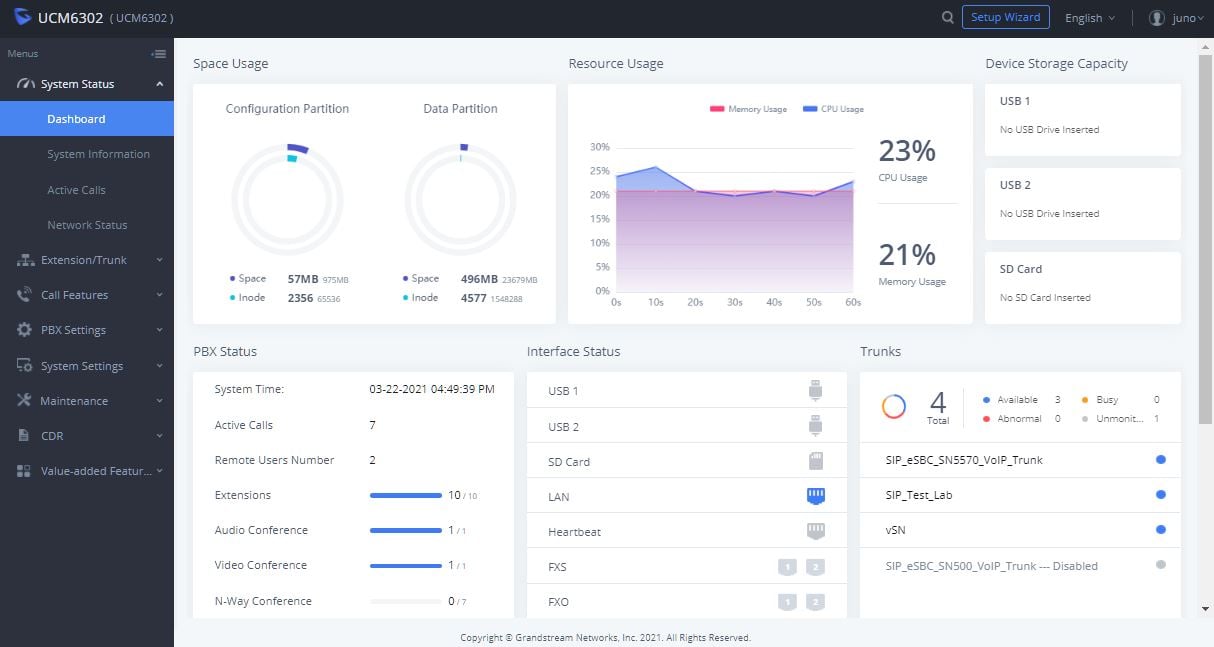This screenshot has width=1214, height=647.
Task: Open the SIP_Test_Lab trunk entry
Action: [918, 495]
